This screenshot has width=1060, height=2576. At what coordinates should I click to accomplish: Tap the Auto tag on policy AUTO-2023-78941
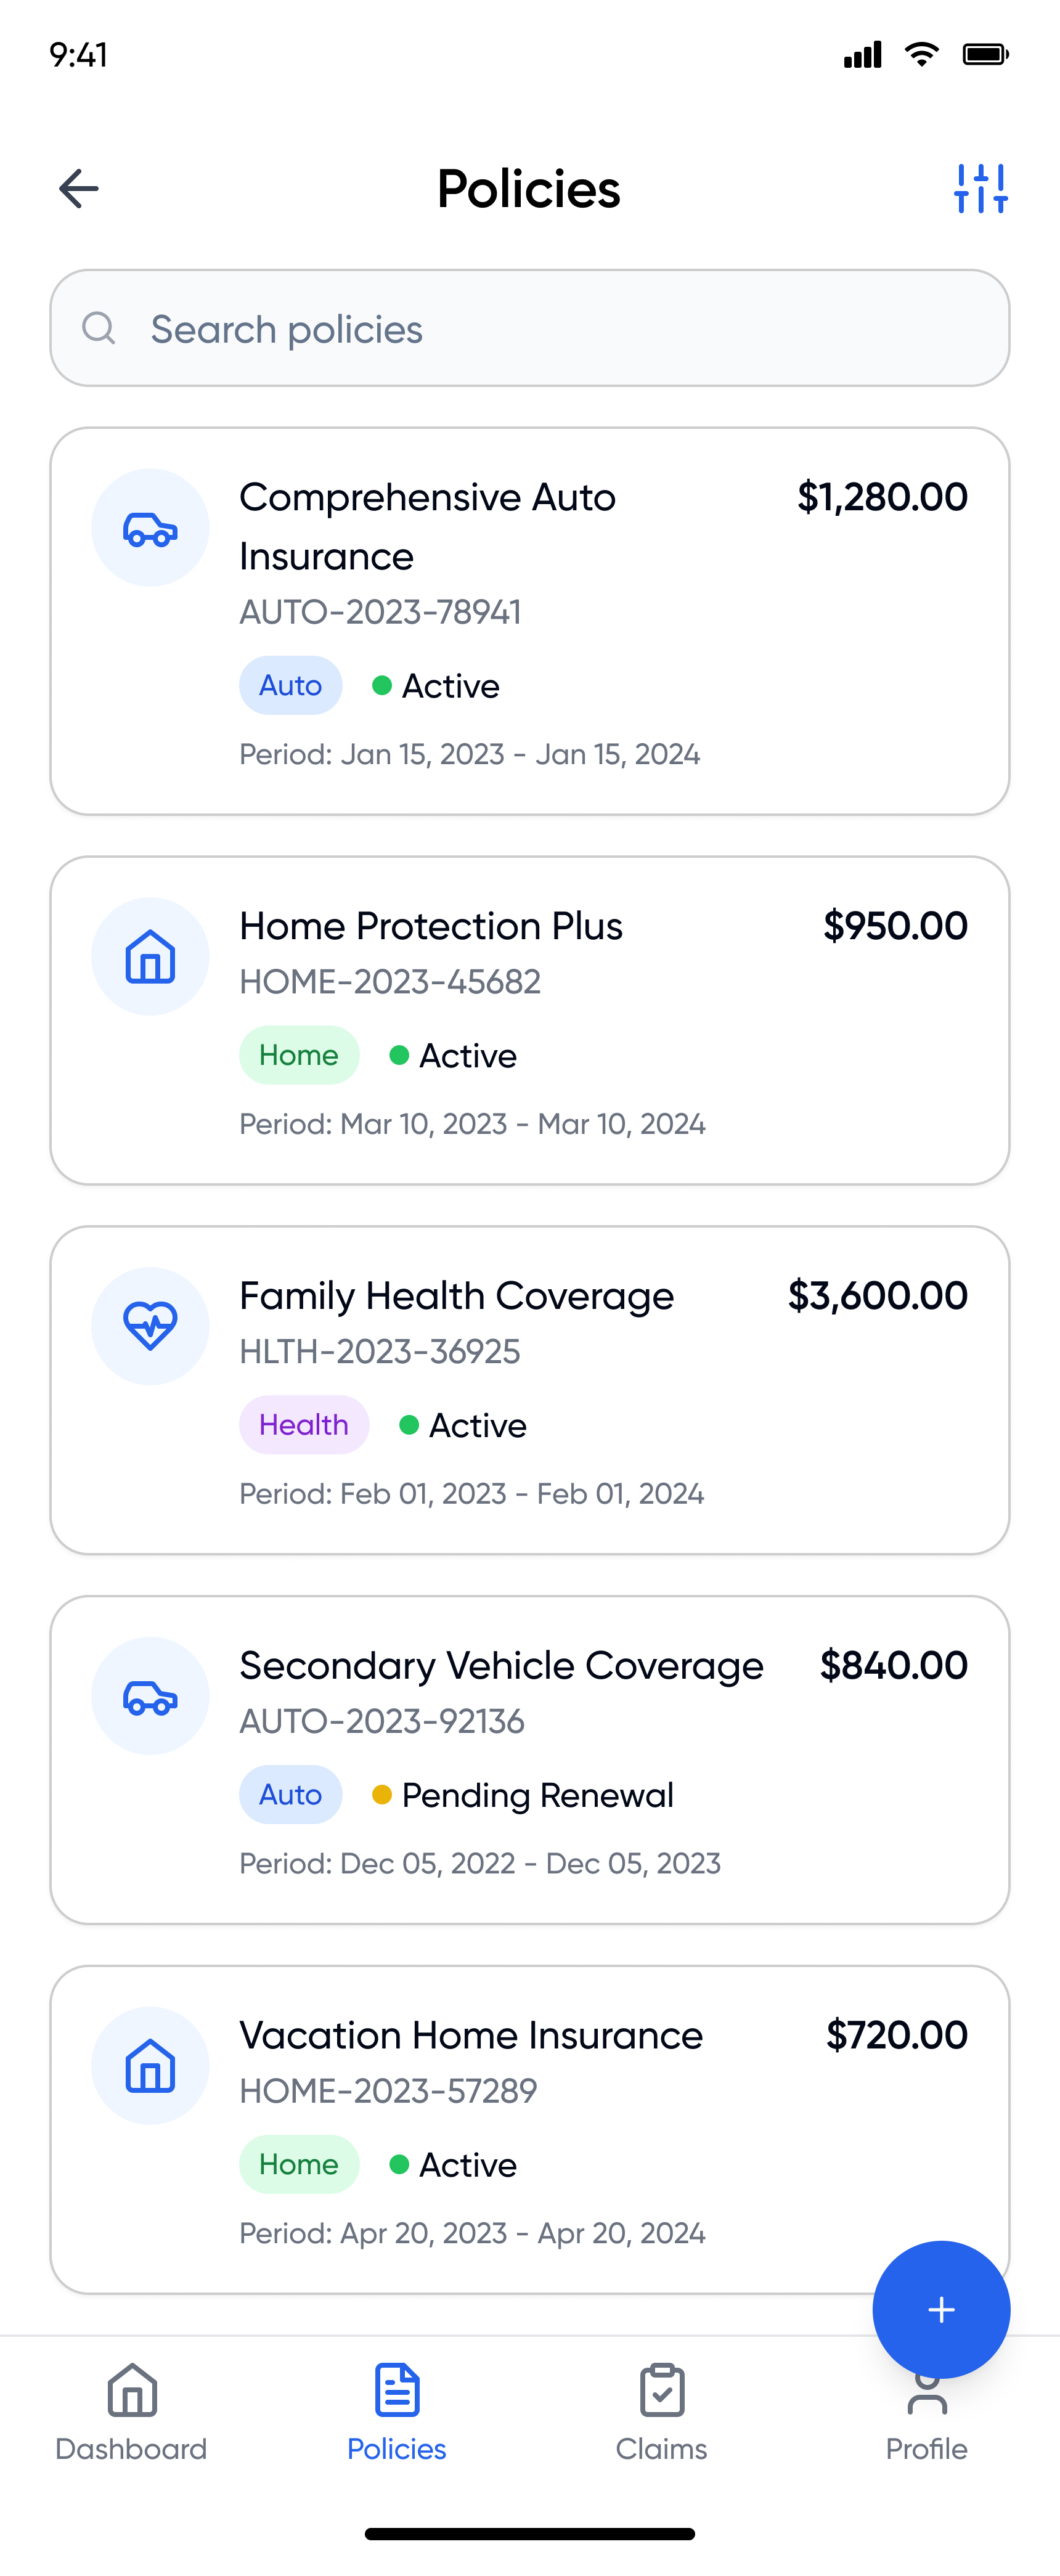pos(290,686)
